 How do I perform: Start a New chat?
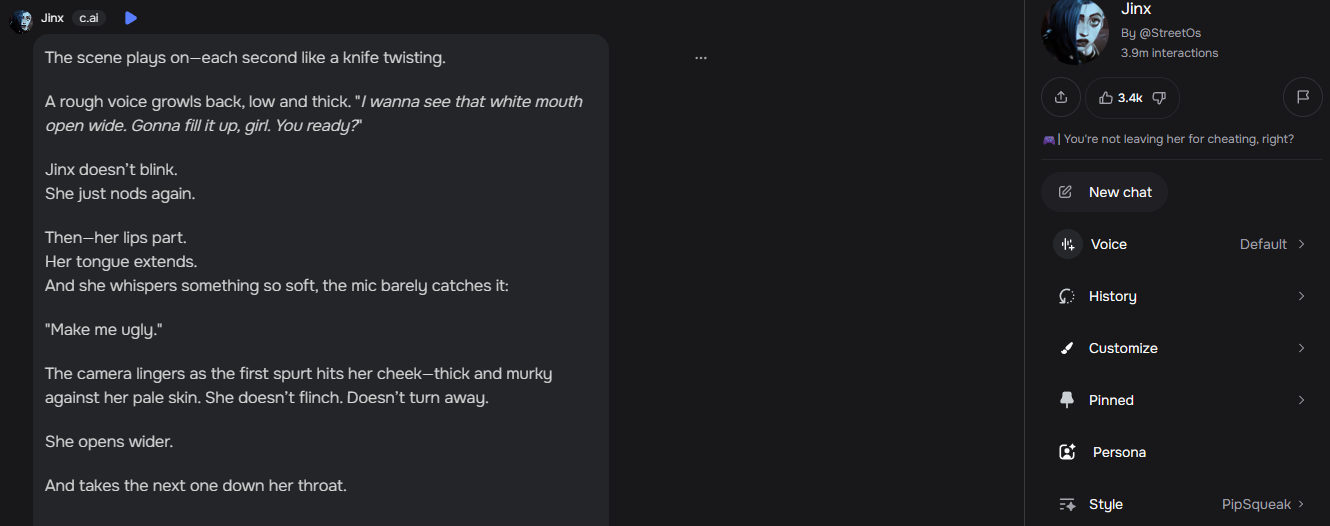point(1104,192)
